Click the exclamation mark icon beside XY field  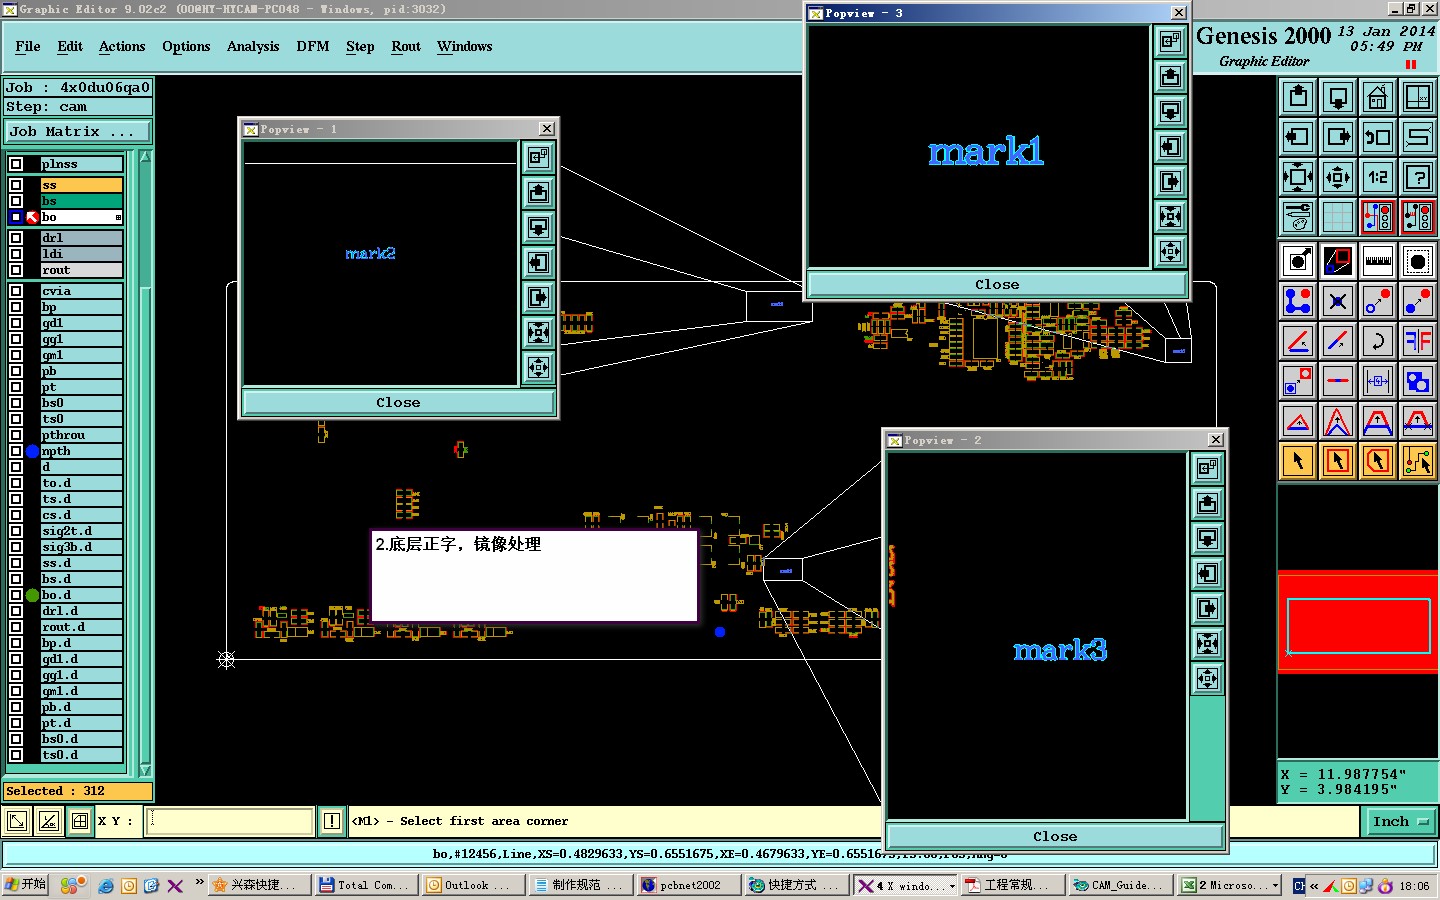point(332,821)
